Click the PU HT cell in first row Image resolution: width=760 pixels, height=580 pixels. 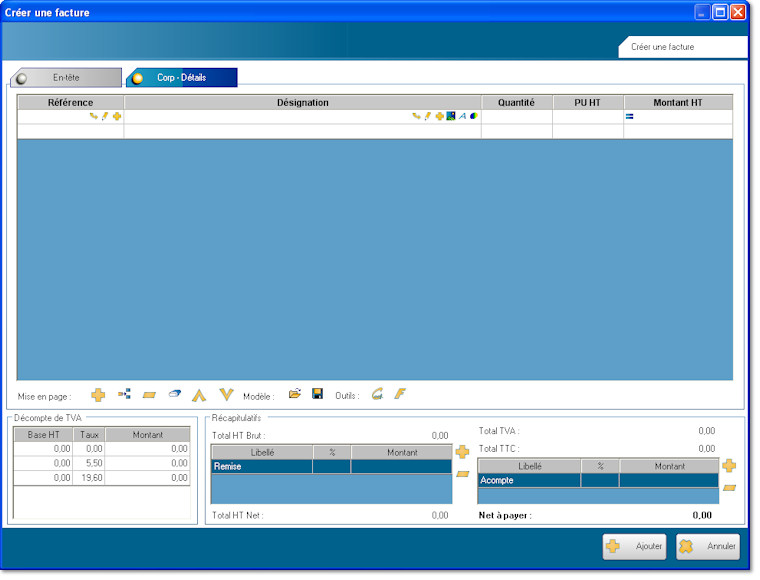587,117
